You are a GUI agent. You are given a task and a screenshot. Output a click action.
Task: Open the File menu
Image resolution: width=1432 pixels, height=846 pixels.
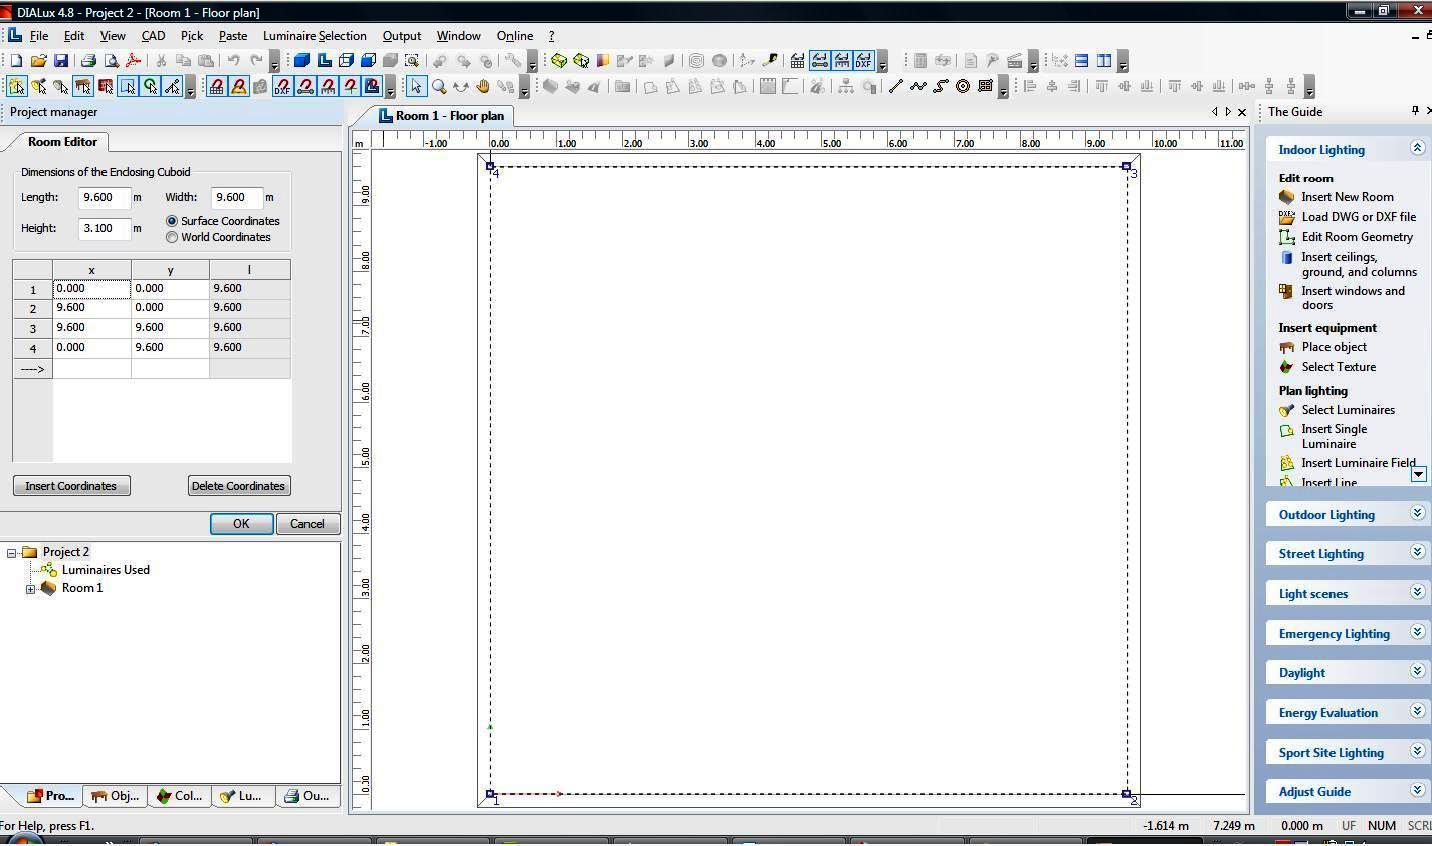coord(38,36)
